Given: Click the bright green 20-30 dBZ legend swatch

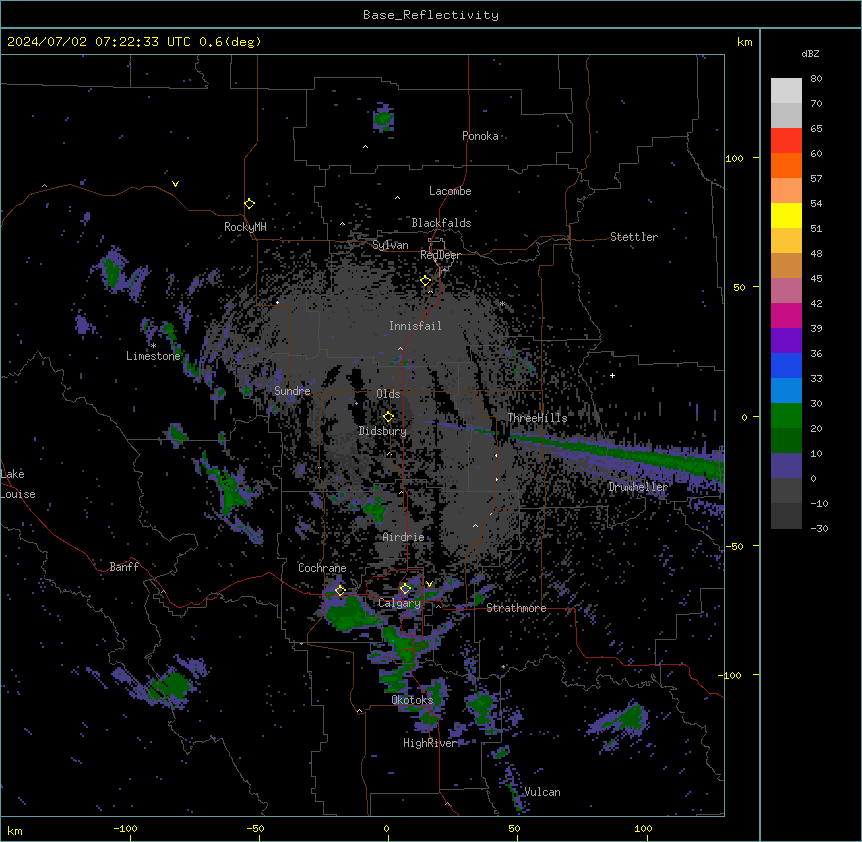Looking at the screenshot, I should pos(786,416).
